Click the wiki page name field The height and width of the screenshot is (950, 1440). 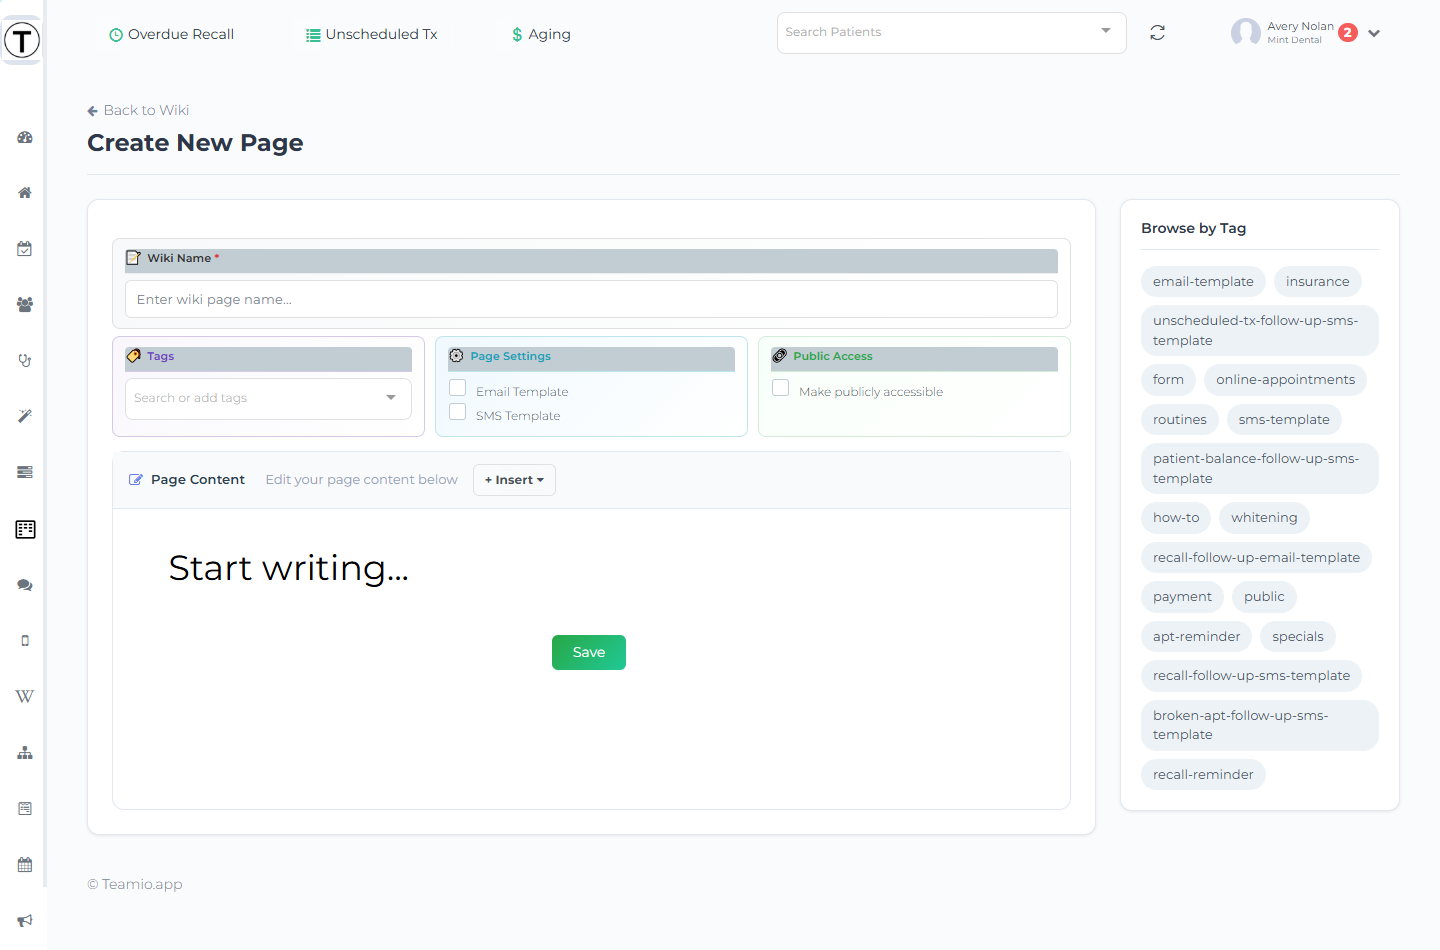tap(591, 299)
